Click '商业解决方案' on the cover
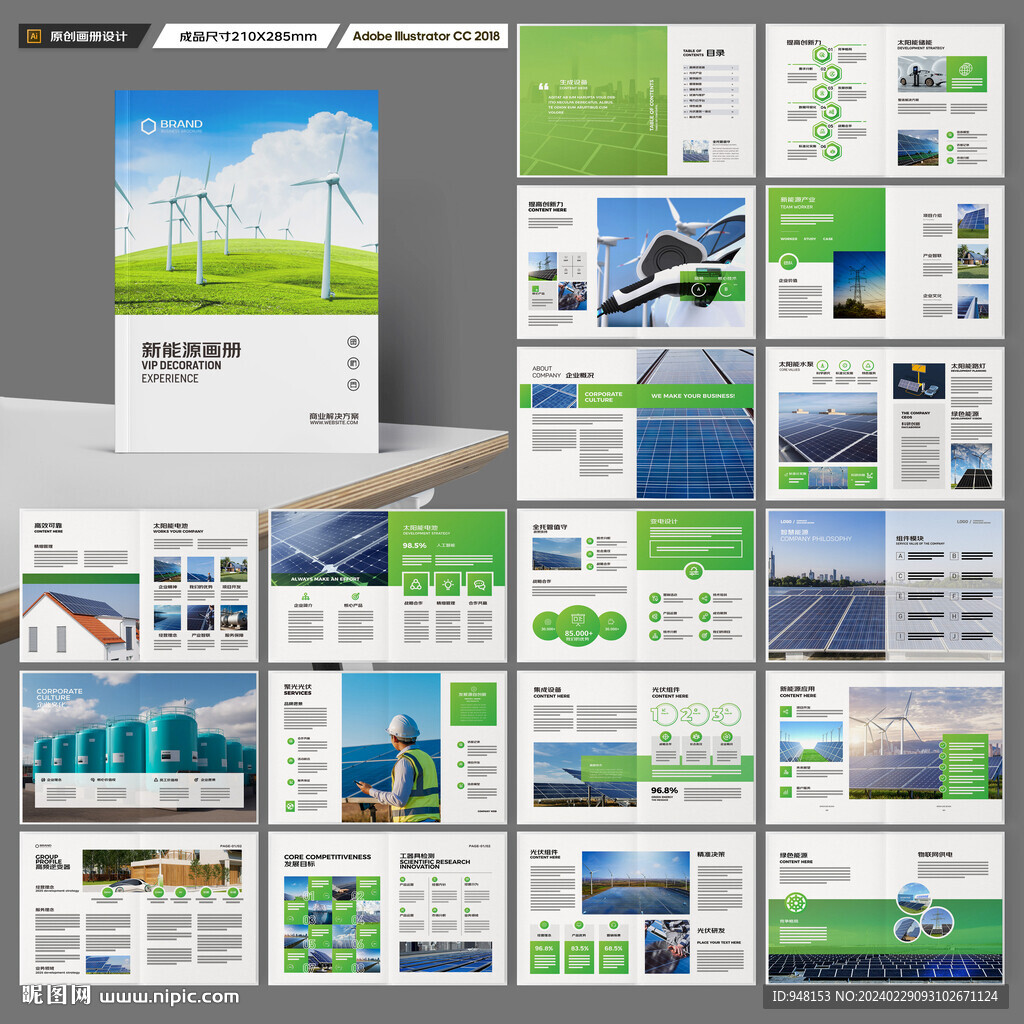Image resolution: width=1024 pixels, height=1024 pixels. click(334, 415)
